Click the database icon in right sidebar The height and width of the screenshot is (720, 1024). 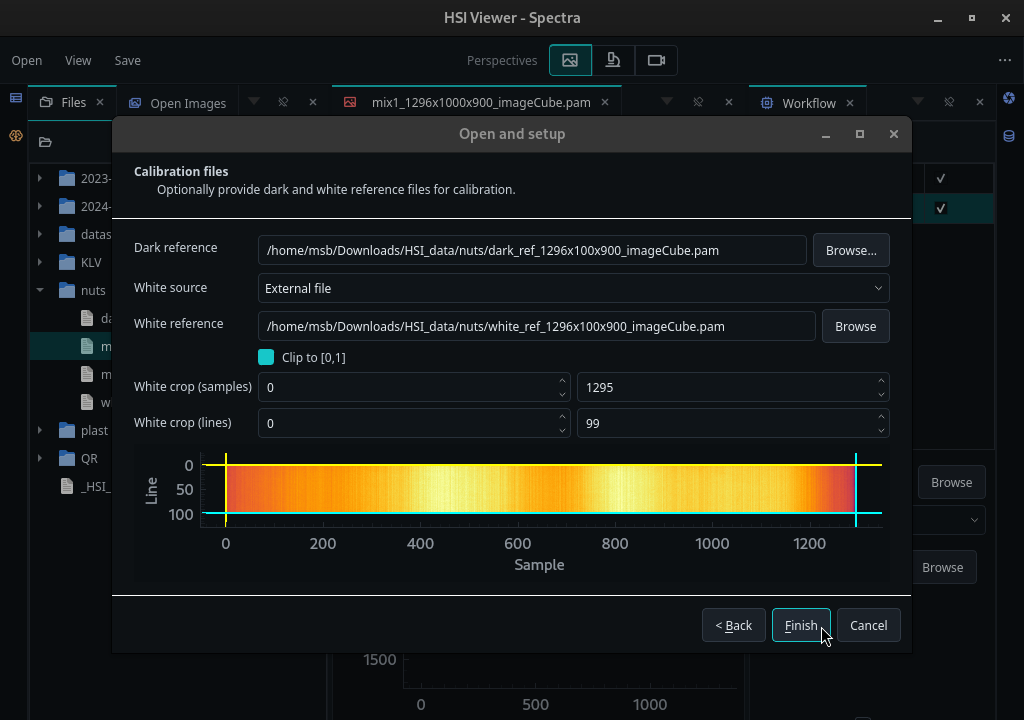[1009, 136]
